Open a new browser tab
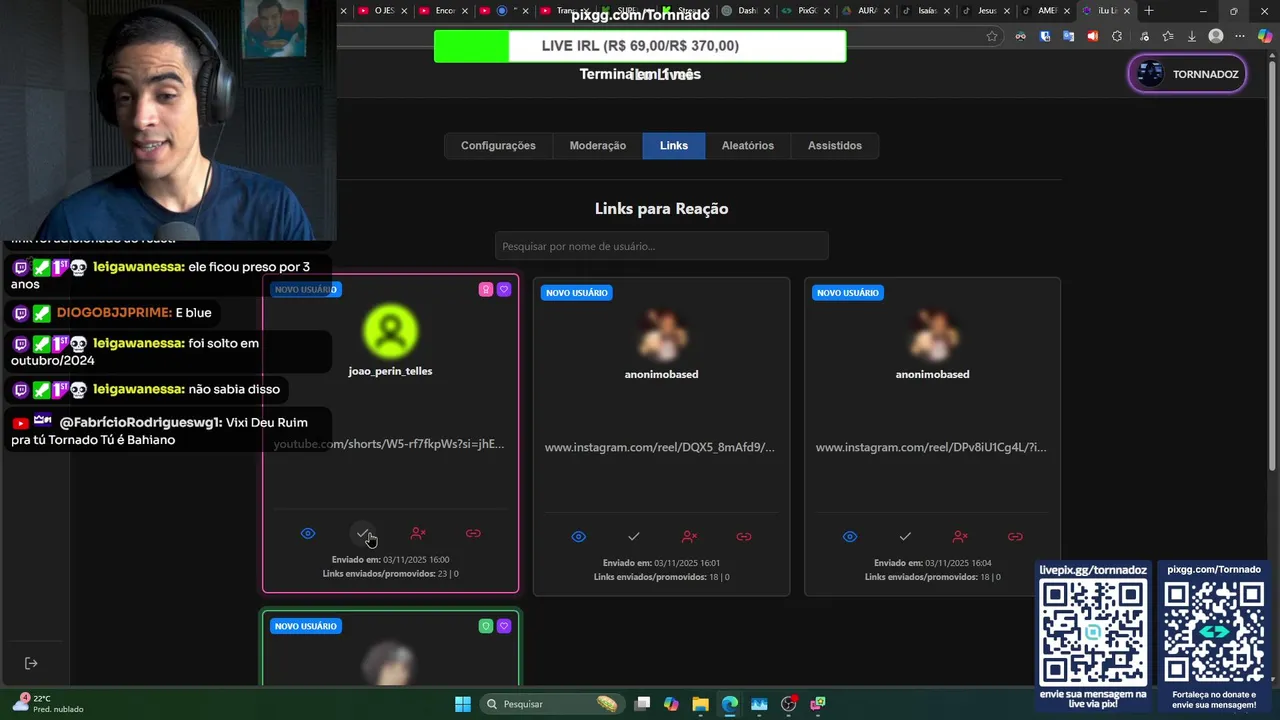 [x=1149, y=11]
